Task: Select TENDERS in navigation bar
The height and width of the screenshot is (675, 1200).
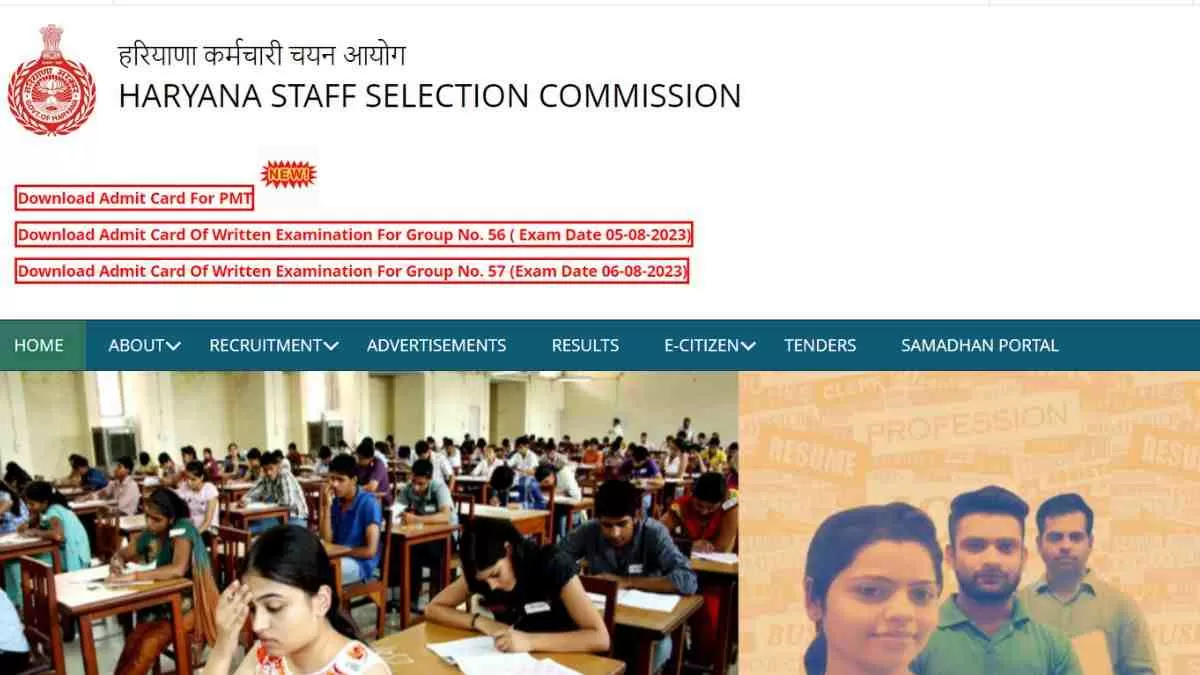Action: (820, 345)
